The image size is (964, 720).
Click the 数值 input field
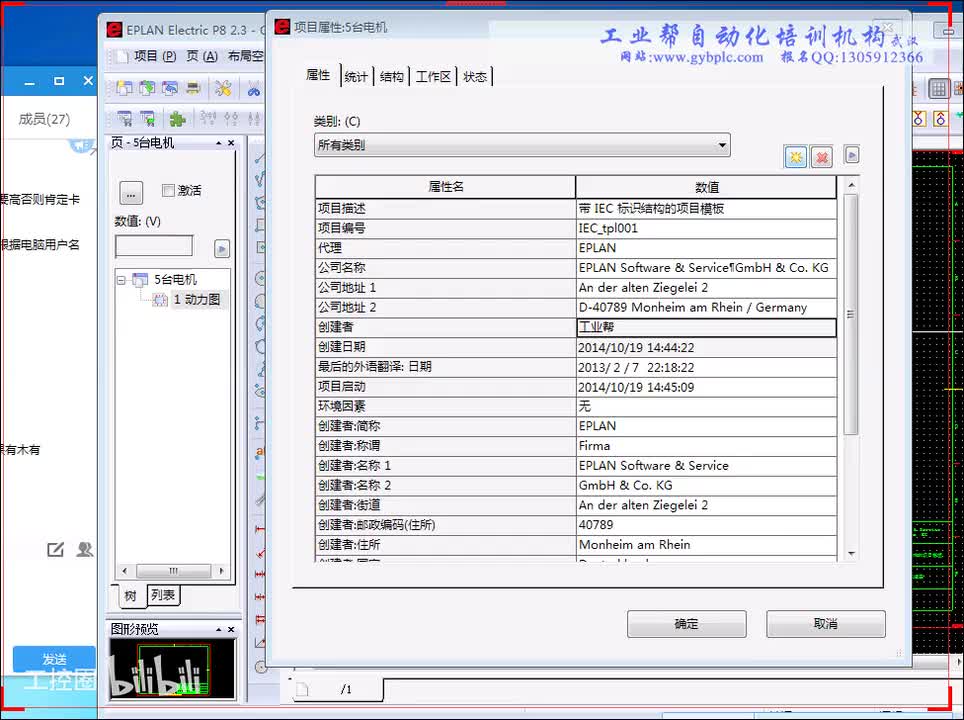pos(154,247)
